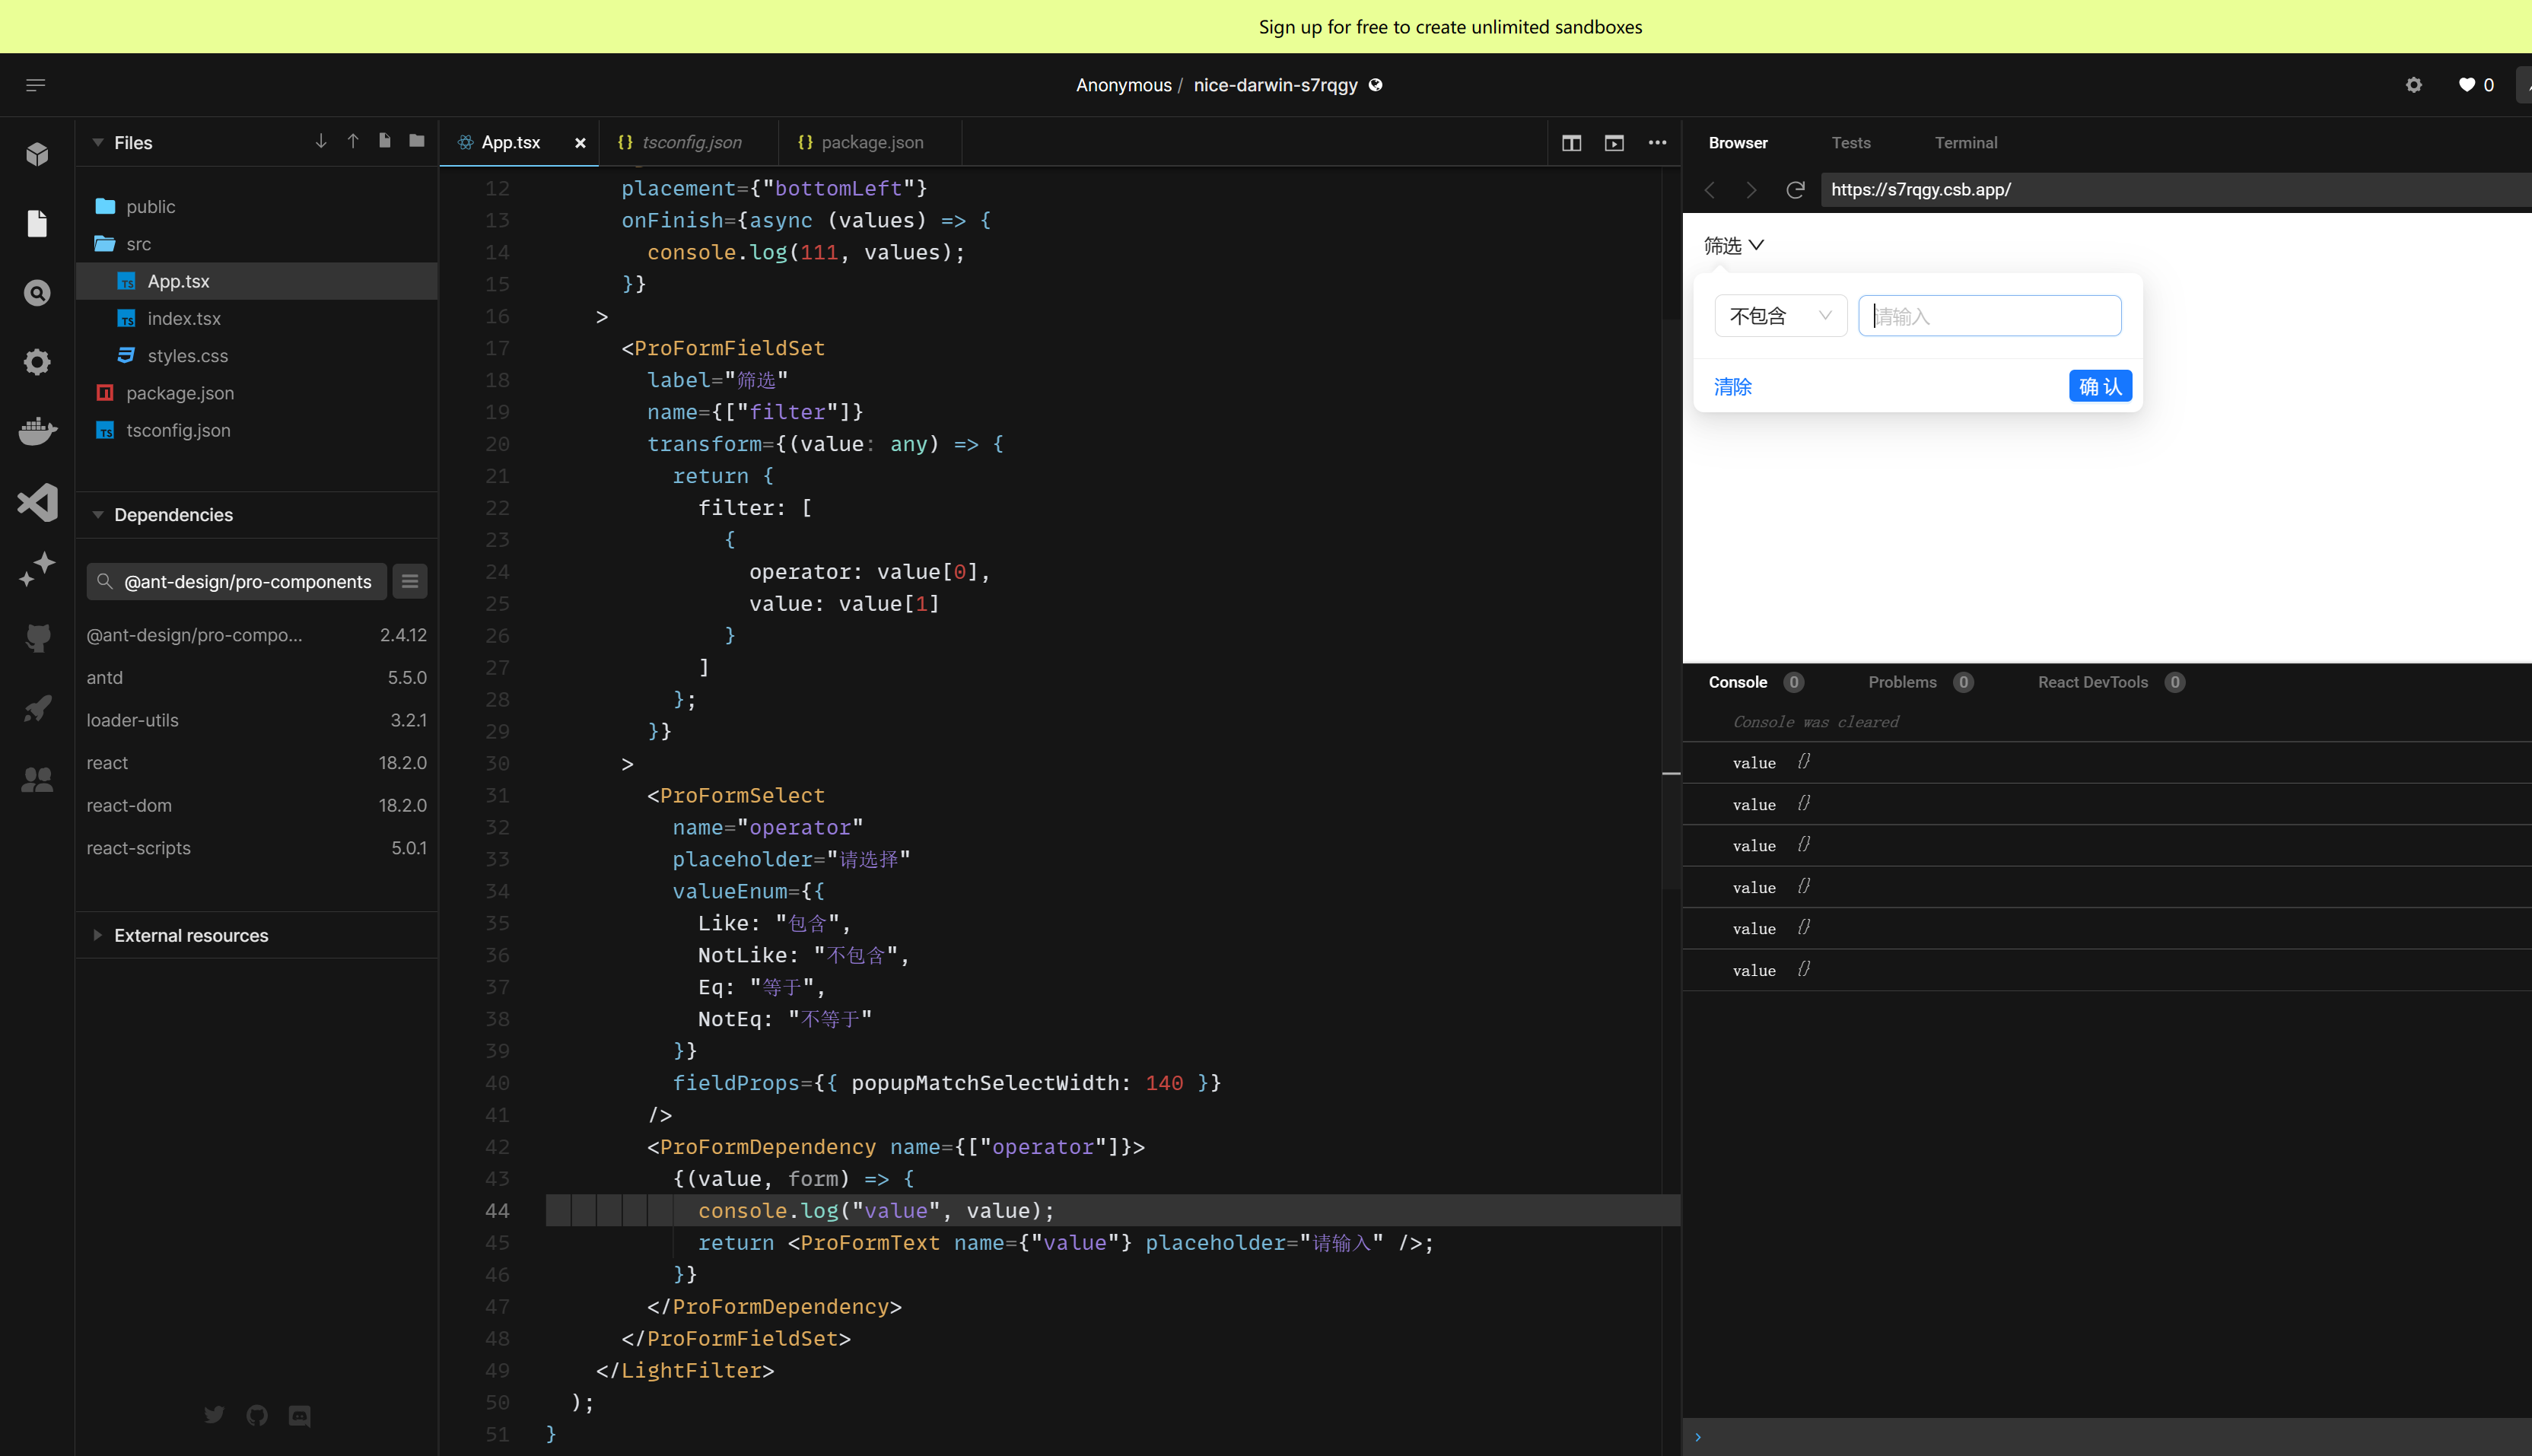This screenshot has width=2532, height=1456.
Task: Switch to the React DevTools tab
Action: point(2091,682)
